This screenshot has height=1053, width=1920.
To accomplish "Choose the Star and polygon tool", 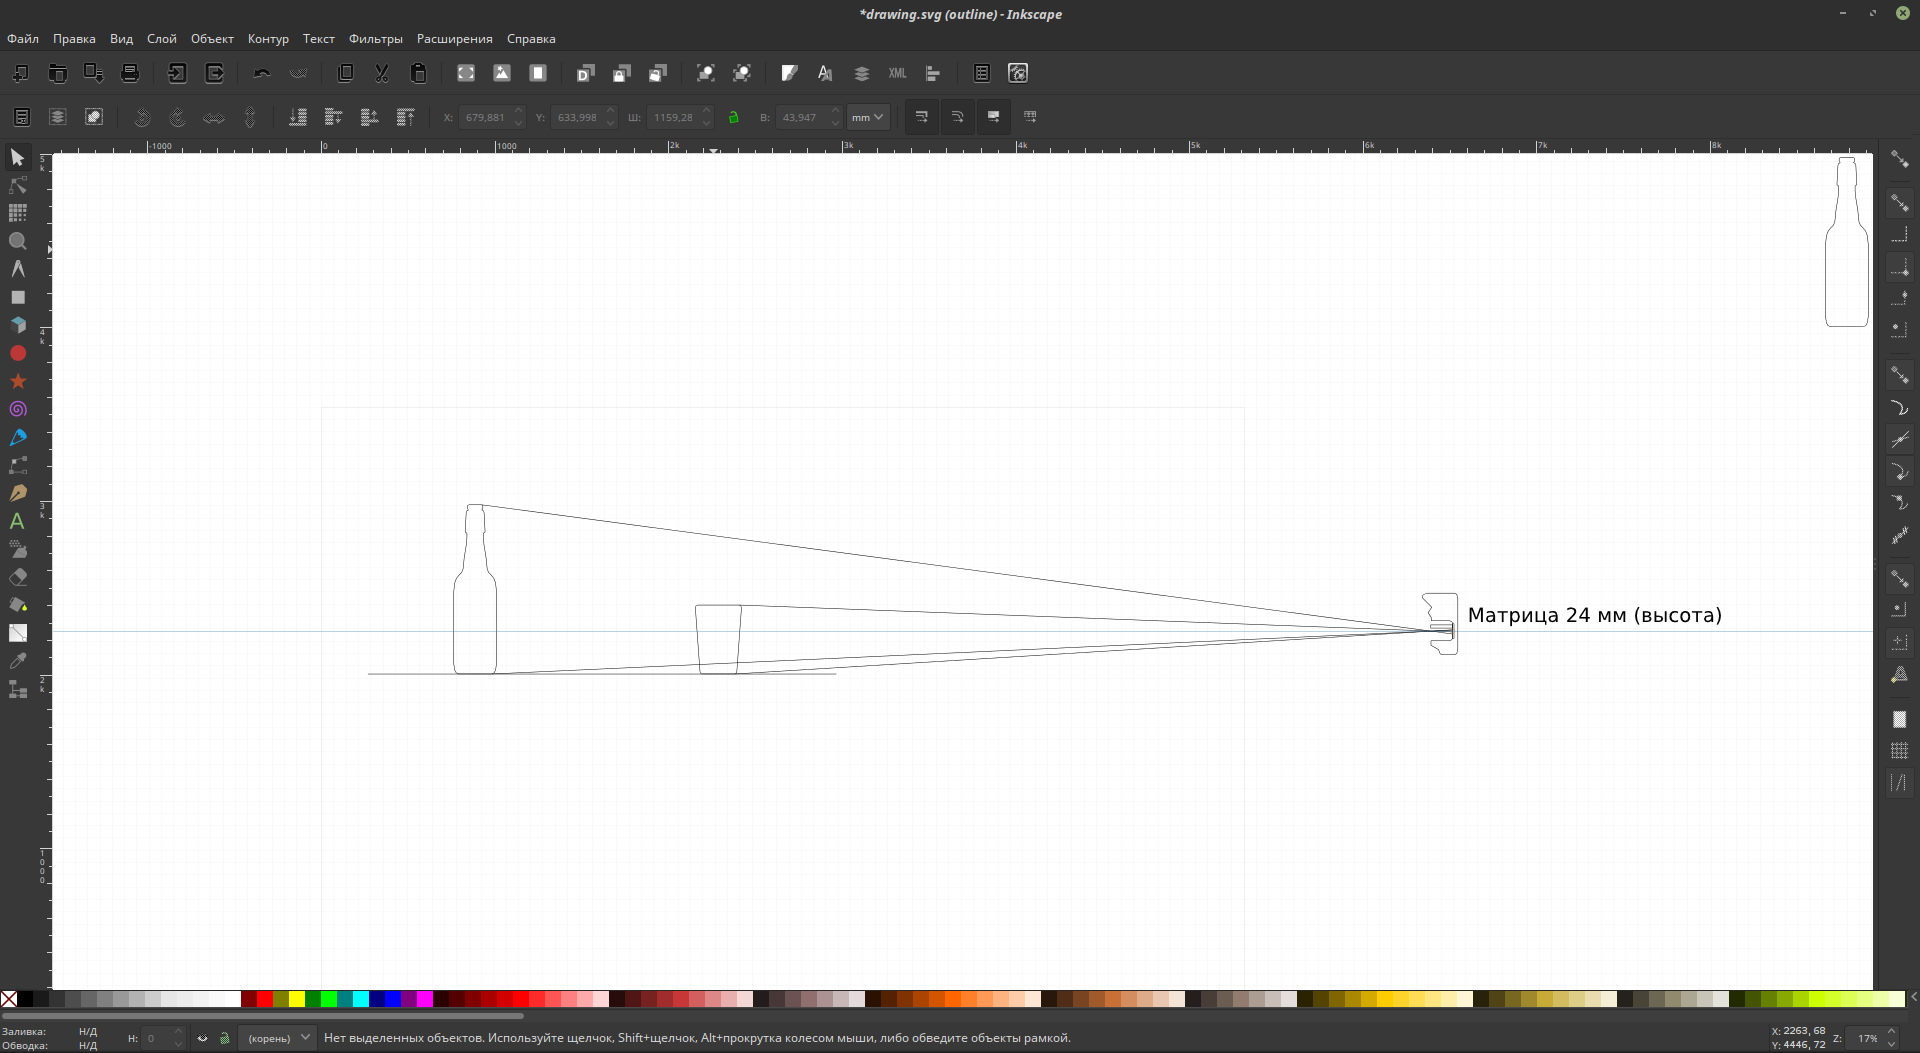I will pyautogui.click(x=18, y=382).
